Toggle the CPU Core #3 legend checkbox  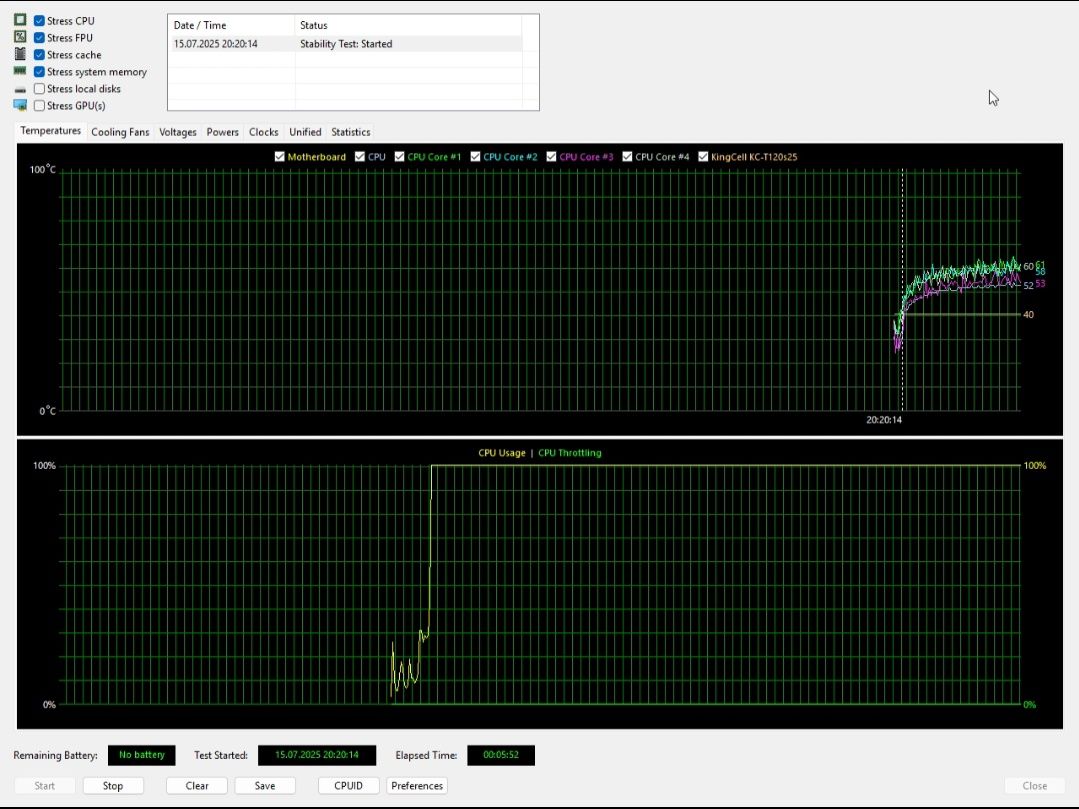click(551, 156)
